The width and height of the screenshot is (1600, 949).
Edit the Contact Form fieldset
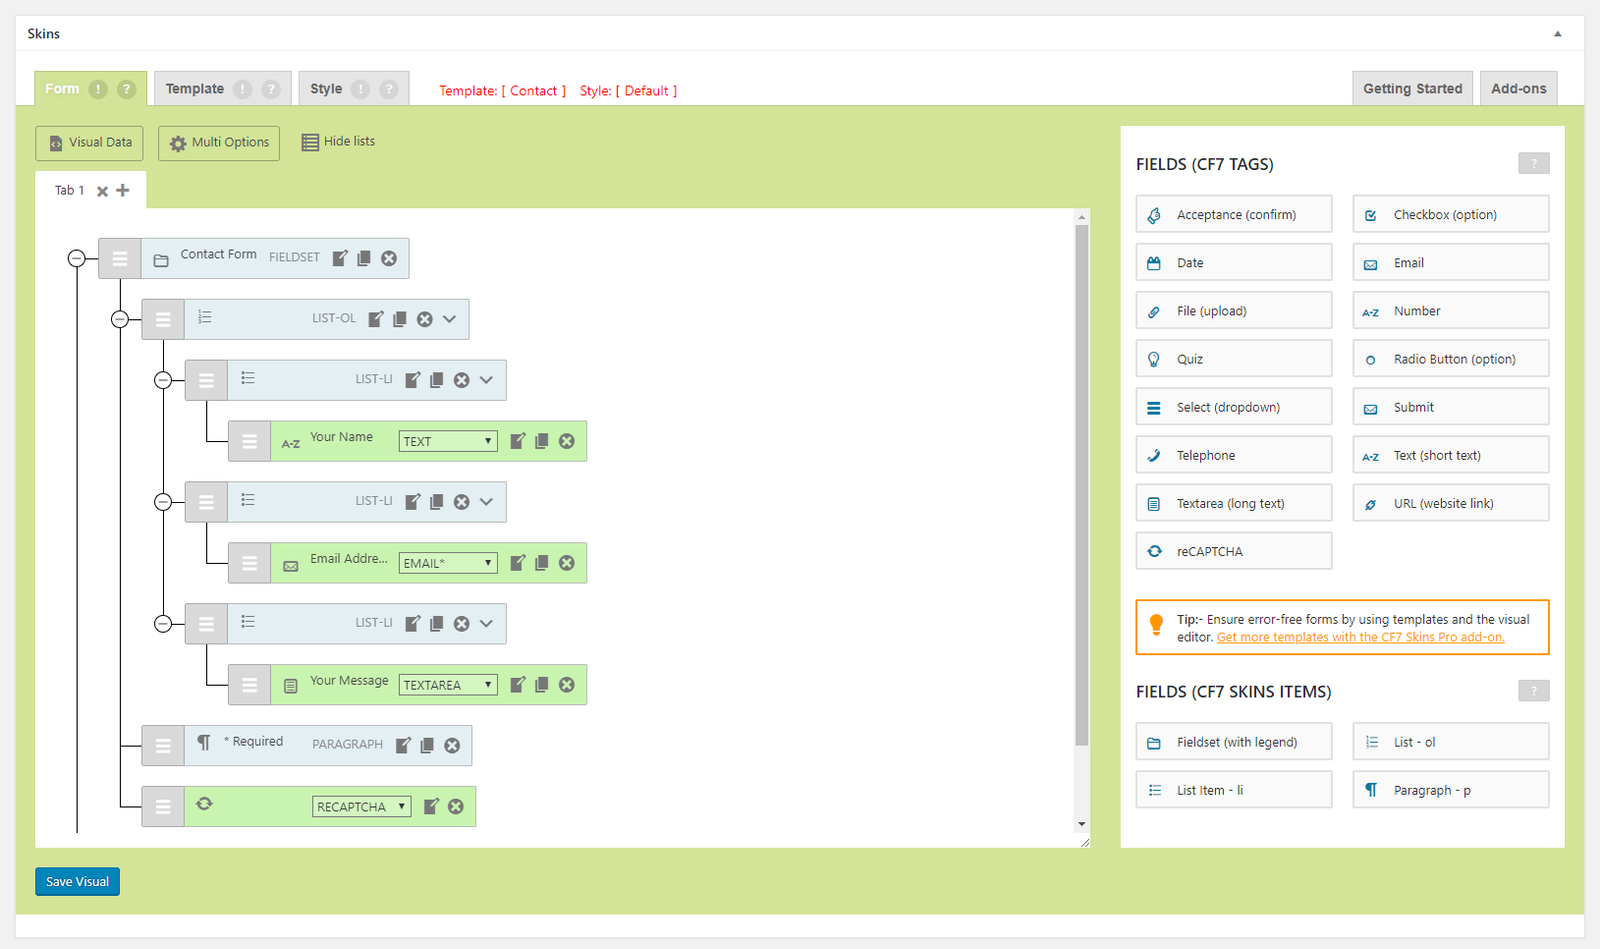[340, 258]
